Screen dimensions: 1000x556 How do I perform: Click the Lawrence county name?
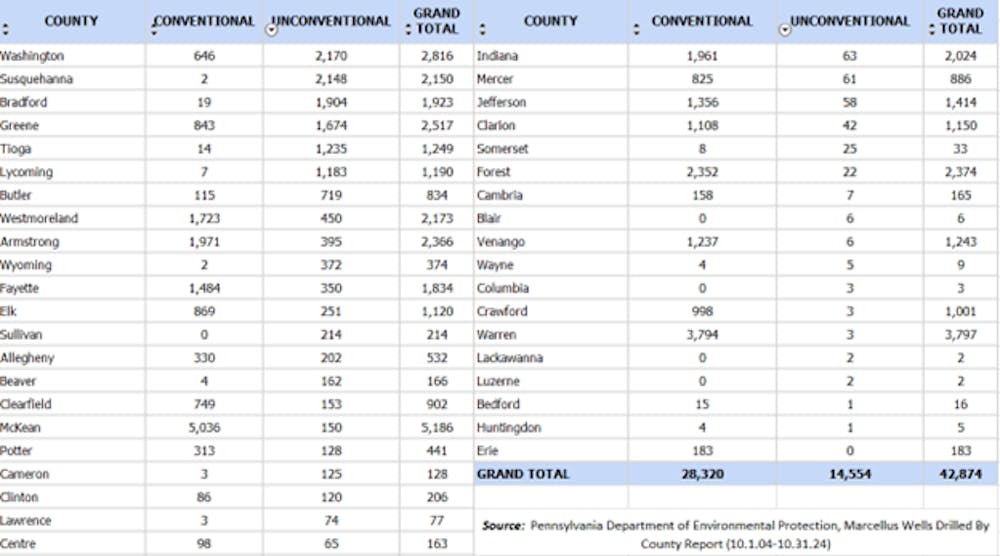(26, 520)
